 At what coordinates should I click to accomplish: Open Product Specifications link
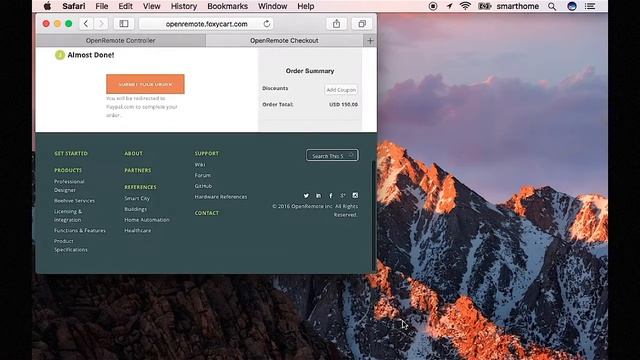[x=71, y=245]
